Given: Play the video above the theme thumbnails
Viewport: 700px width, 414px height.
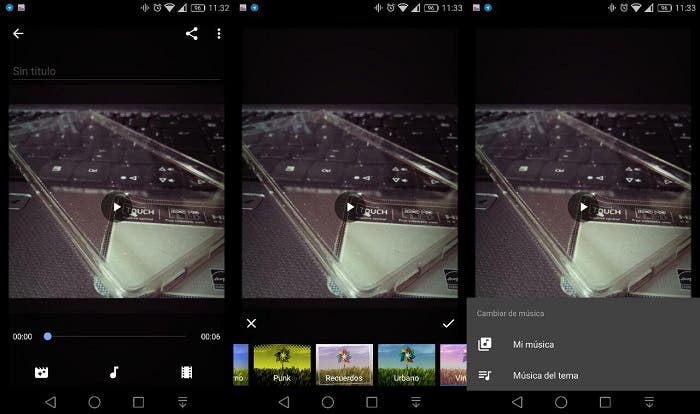Looking at the screenshot, I should pyautogui.click(x=349, y=207).
